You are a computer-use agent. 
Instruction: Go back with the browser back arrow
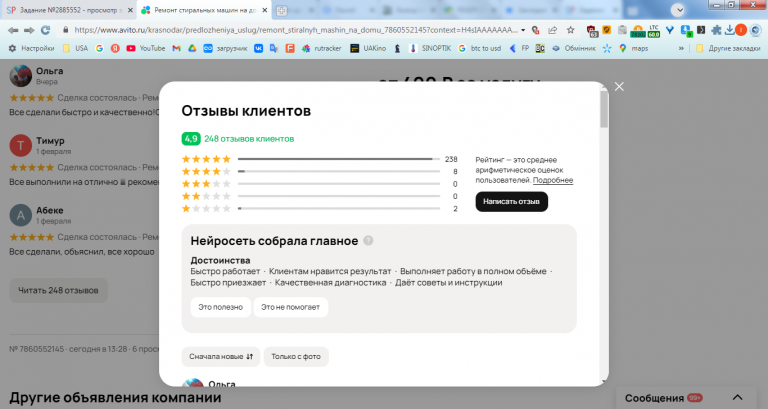13,30
